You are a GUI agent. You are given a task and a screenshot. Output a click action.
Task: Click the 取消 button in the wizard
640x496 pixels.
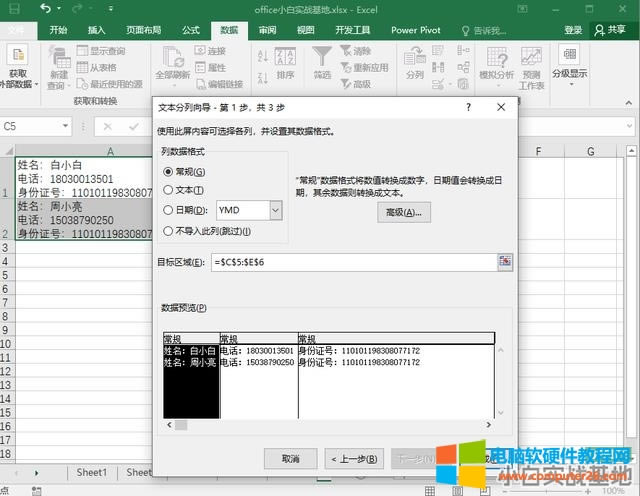coord(291,459)
